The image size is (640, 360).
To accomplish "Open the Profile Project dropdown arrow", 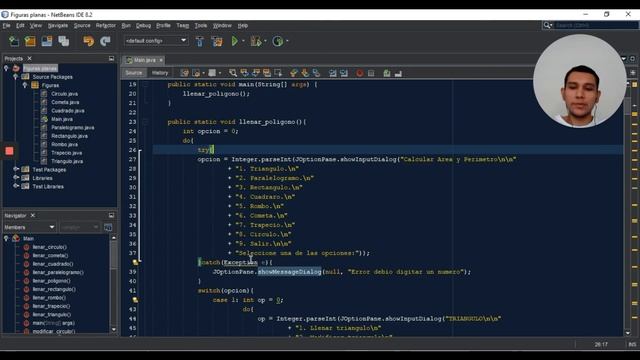I will coord(287,41).
